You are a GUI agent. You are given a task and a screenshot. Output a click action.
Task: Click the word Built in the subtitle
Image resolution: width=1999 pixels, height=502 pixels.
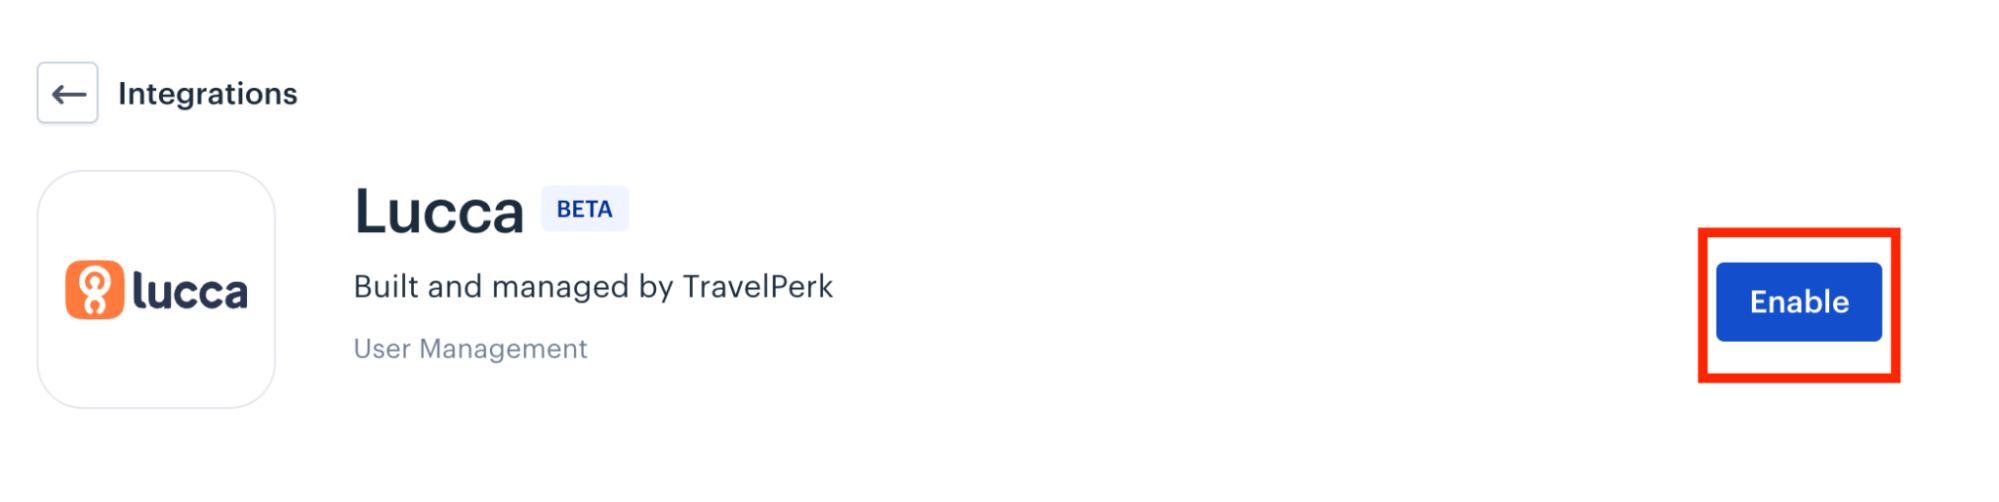pyautogui.click(x=387, y=287)
